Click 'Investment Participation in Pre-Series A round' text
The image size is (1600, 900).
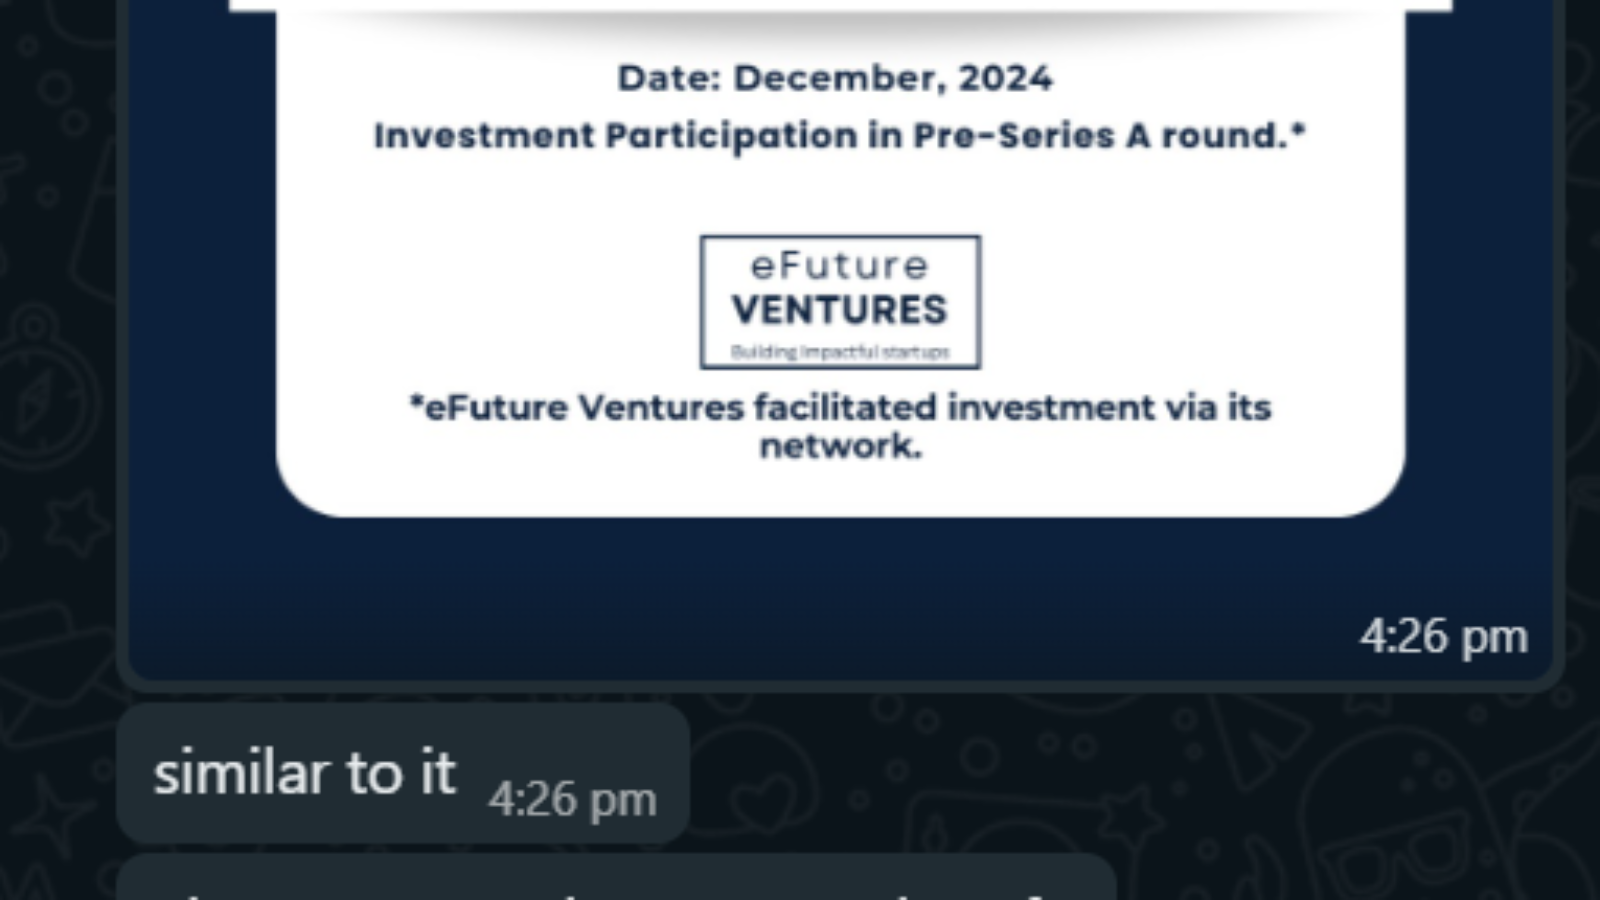(840, 135)
